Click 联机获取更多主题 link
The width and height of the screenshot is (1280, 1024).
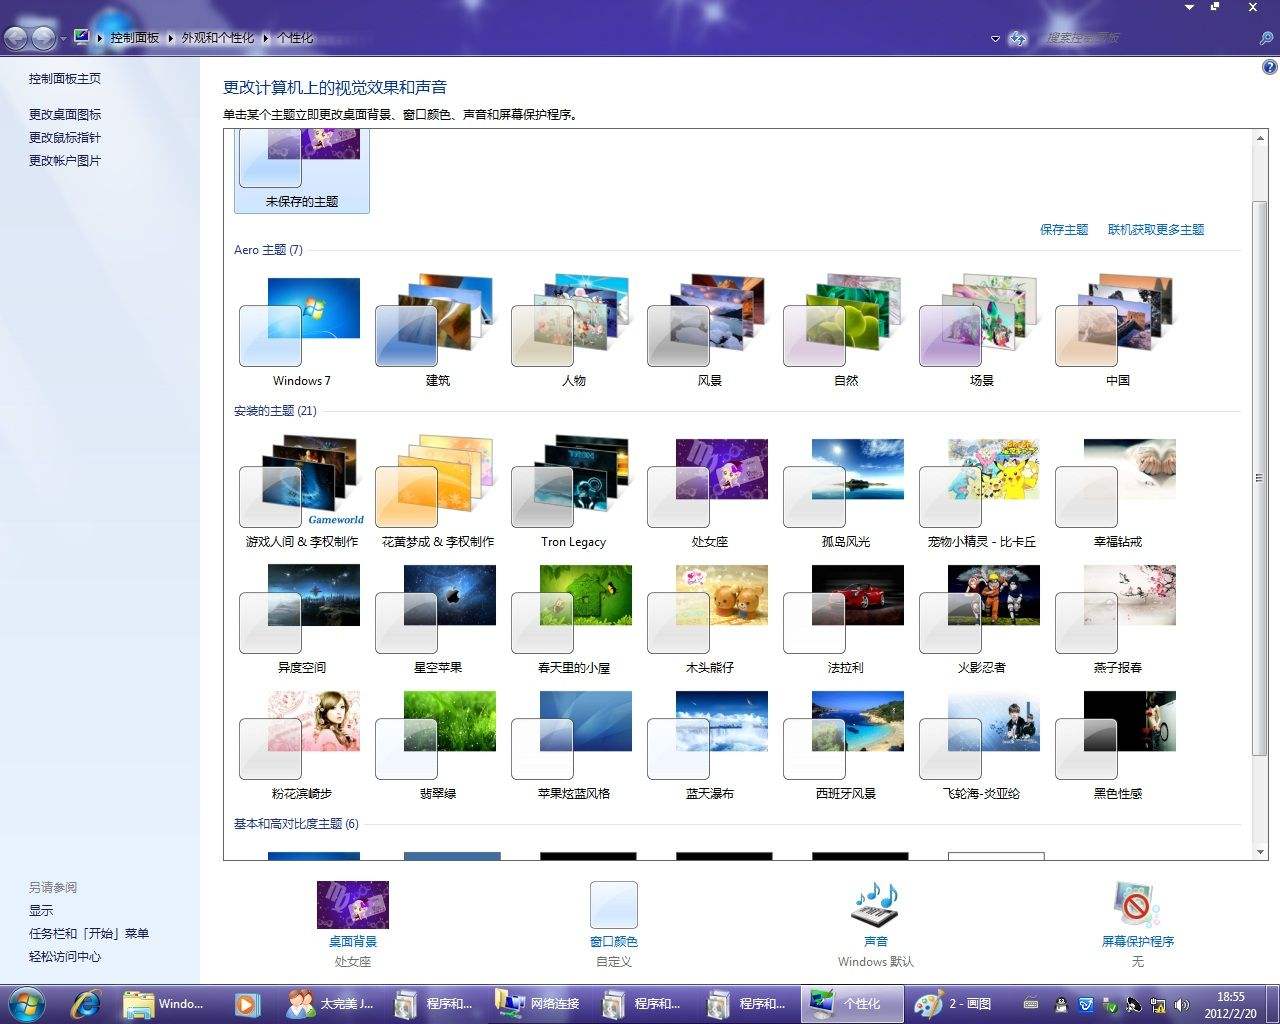[1155, 229]
